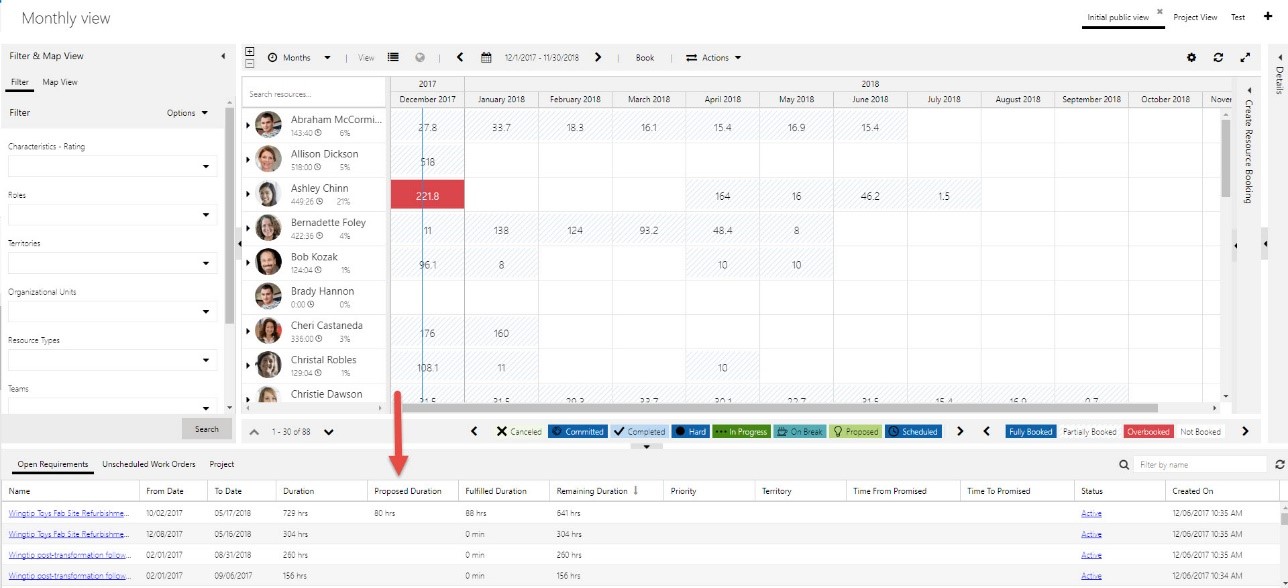The width and height of the screenshot is (1288, 588).
Task: Expand all resource rows
Action: pos(249,52)
